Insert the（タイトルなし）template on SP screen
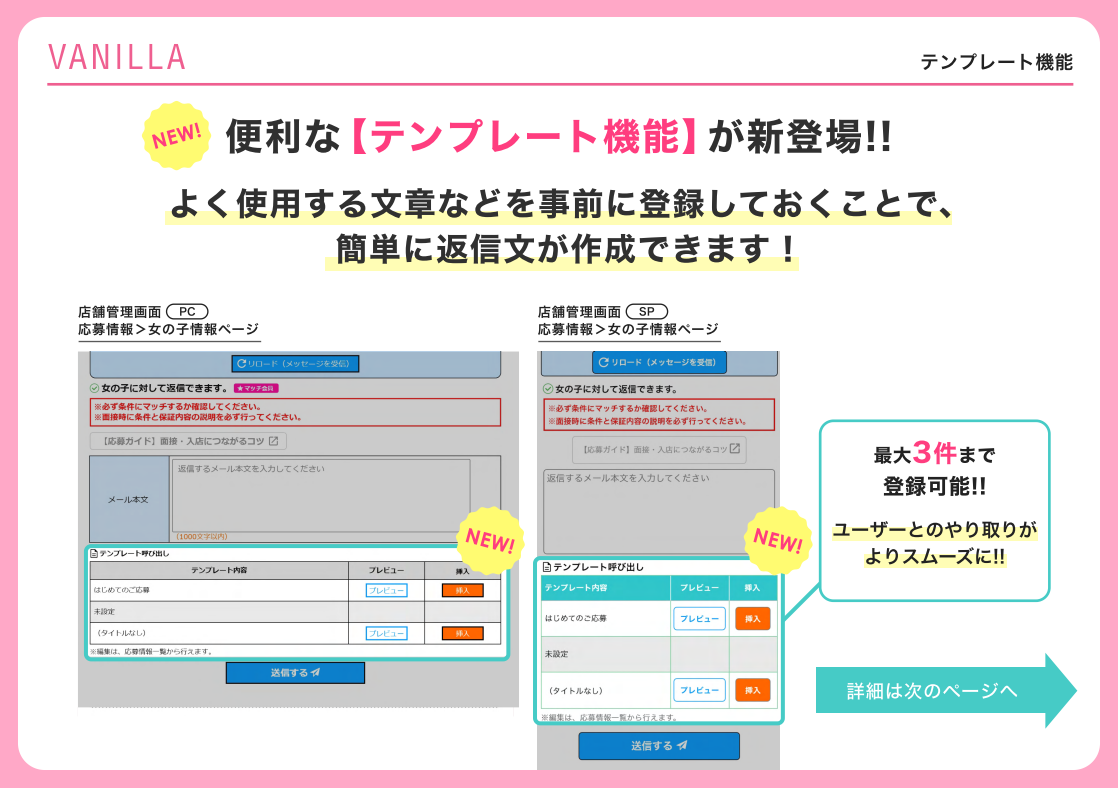This screenshot has width=1118, height=788. pos(753,688)
